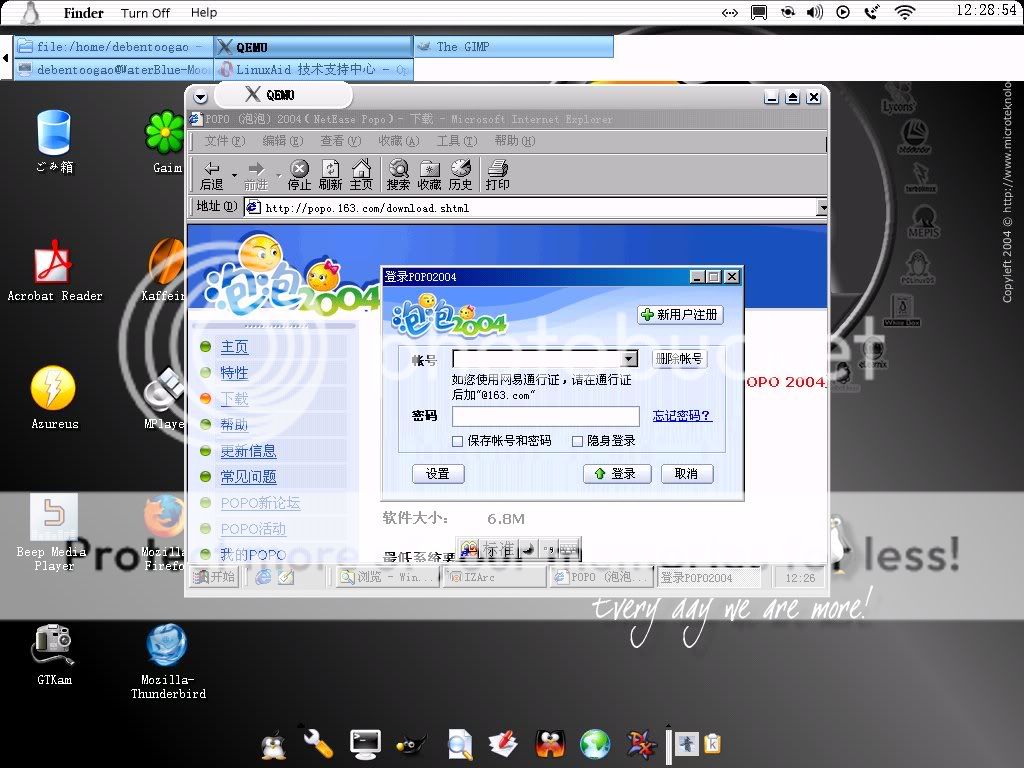Open the GTKam desktop icon

coord(54,655)
